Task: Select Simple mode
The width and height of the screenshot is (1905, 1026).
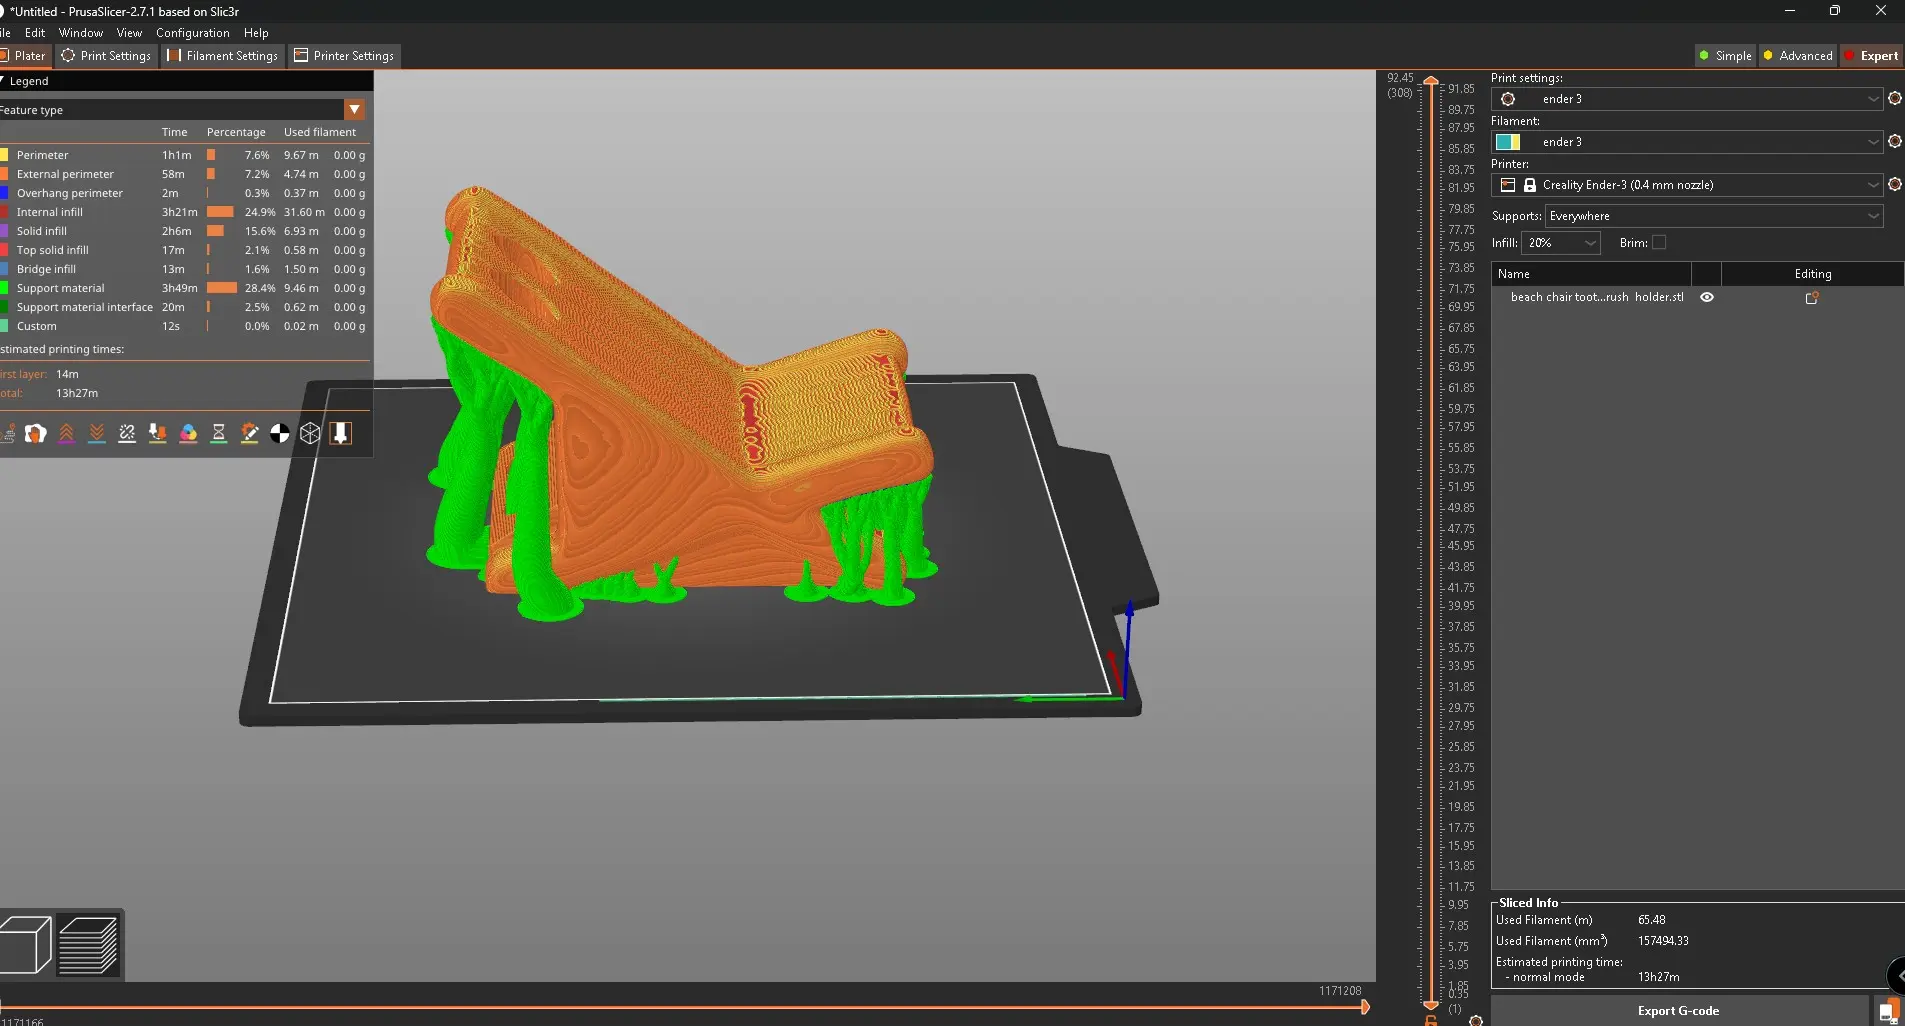Action: click(x=1725, y=56)
